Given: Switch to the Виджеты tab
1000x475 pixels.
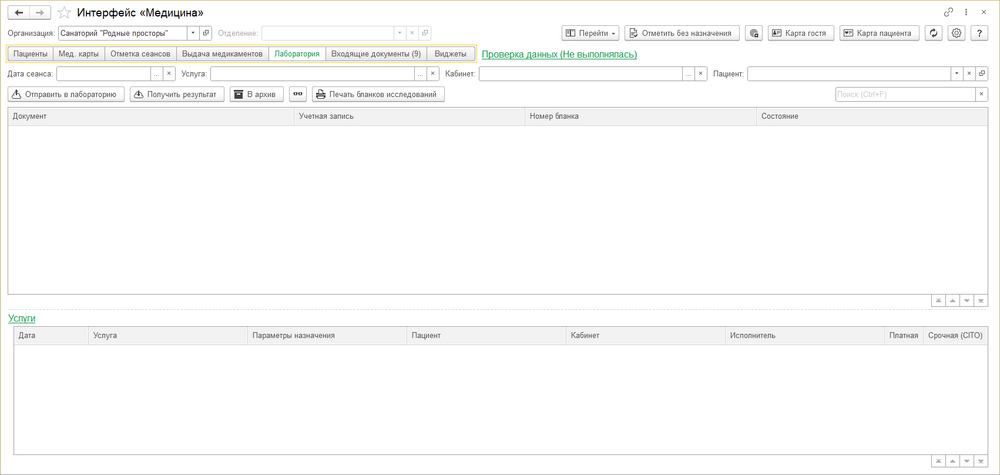Looking at the screenshot, I should [x=450, y=54].
